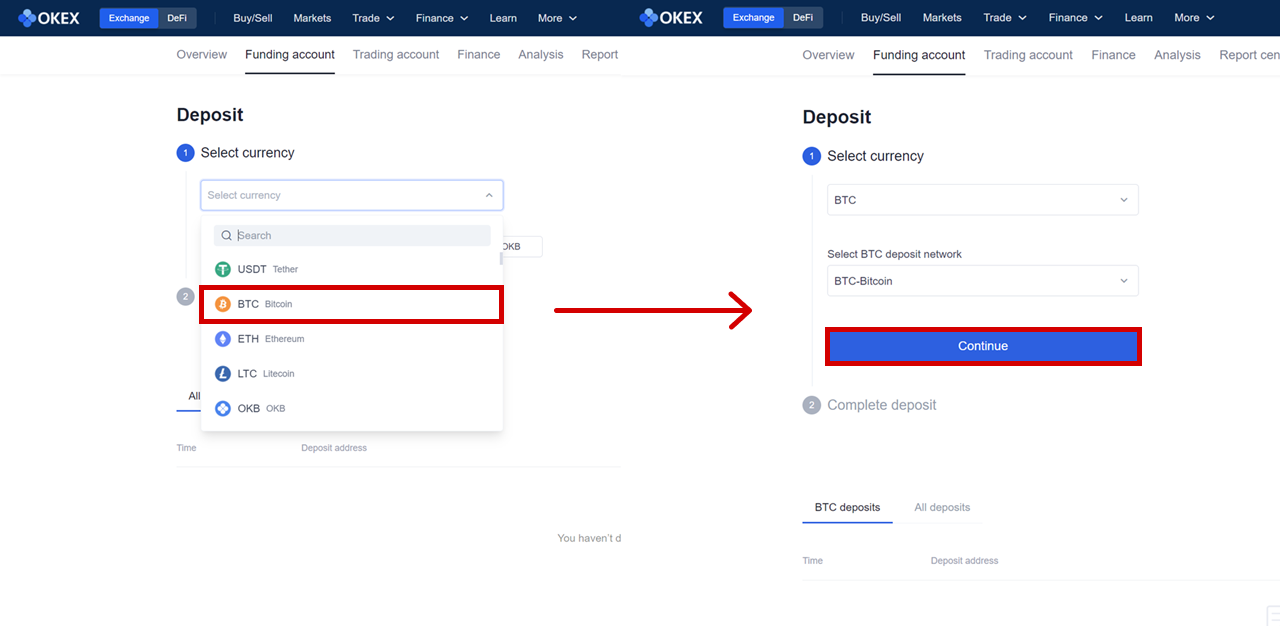Go to Overview tab in right panel
The image size is (1280, 626).
pyautogui.click(x=828, y=55)
